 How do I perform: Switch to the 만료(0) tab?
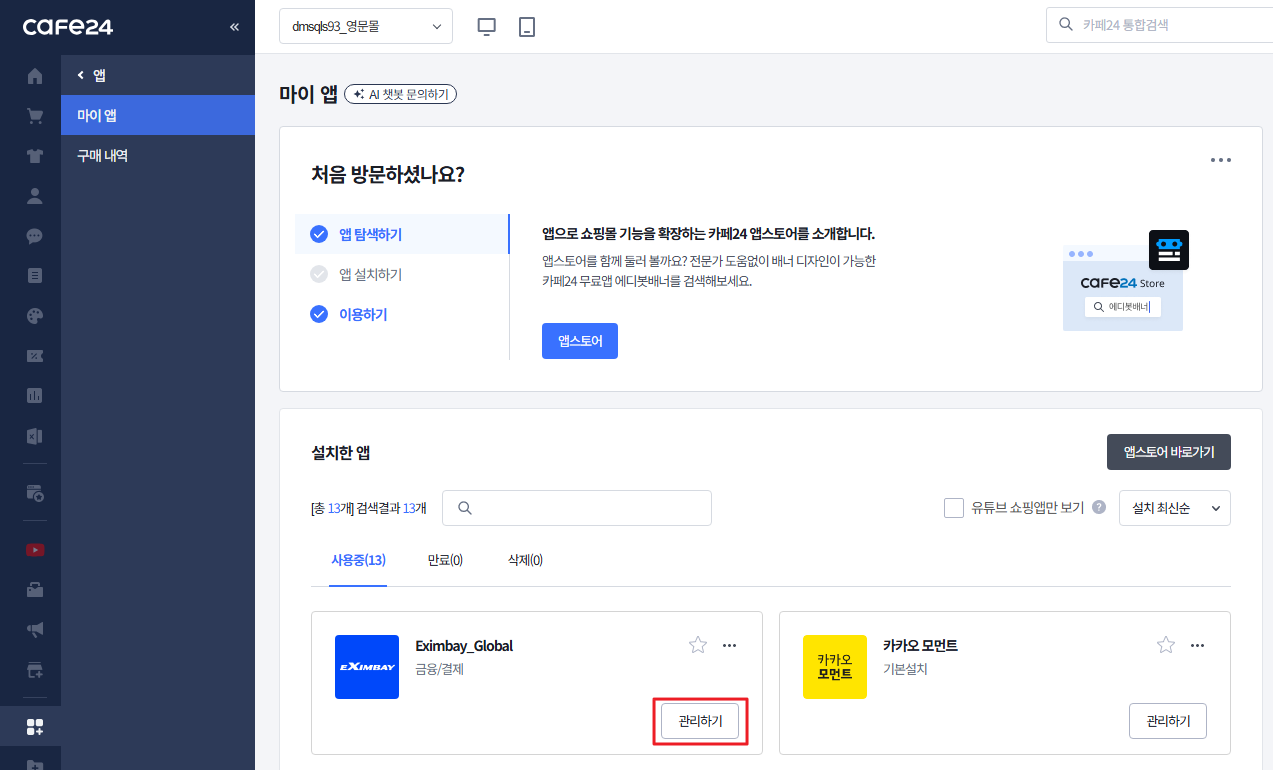click(x=445, y=560)
